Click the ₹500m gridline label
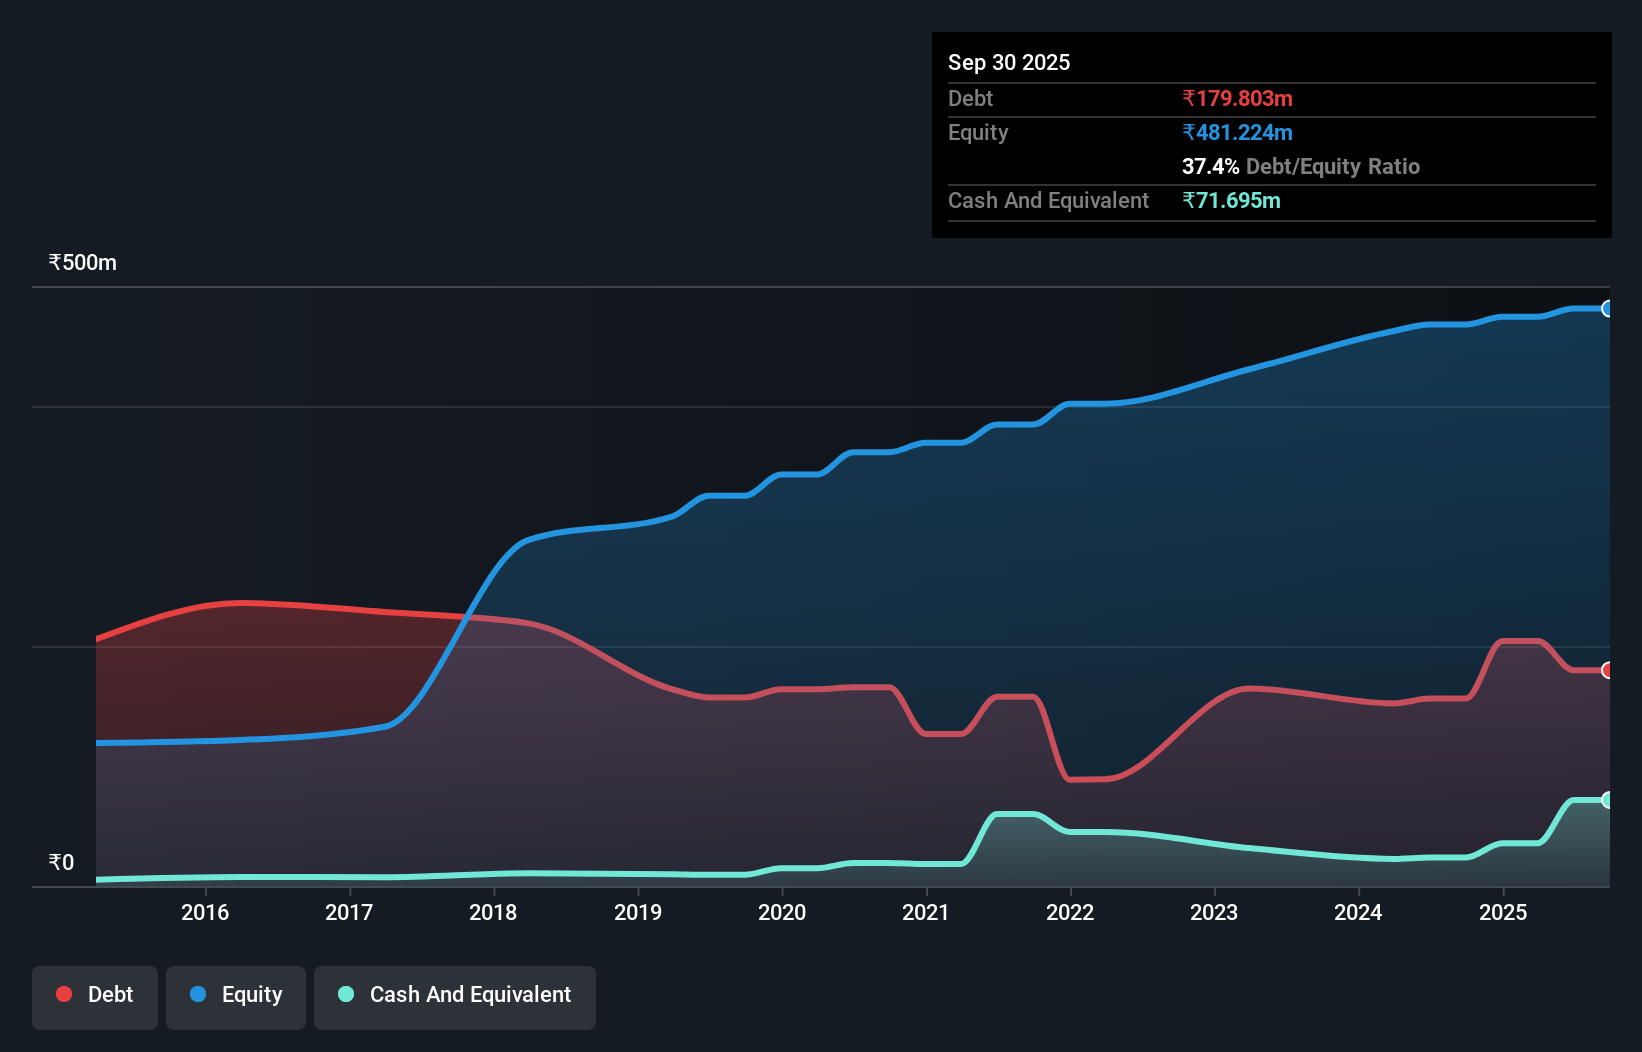The width and height of the screenshot is (1642, 1052). (82, 262)
